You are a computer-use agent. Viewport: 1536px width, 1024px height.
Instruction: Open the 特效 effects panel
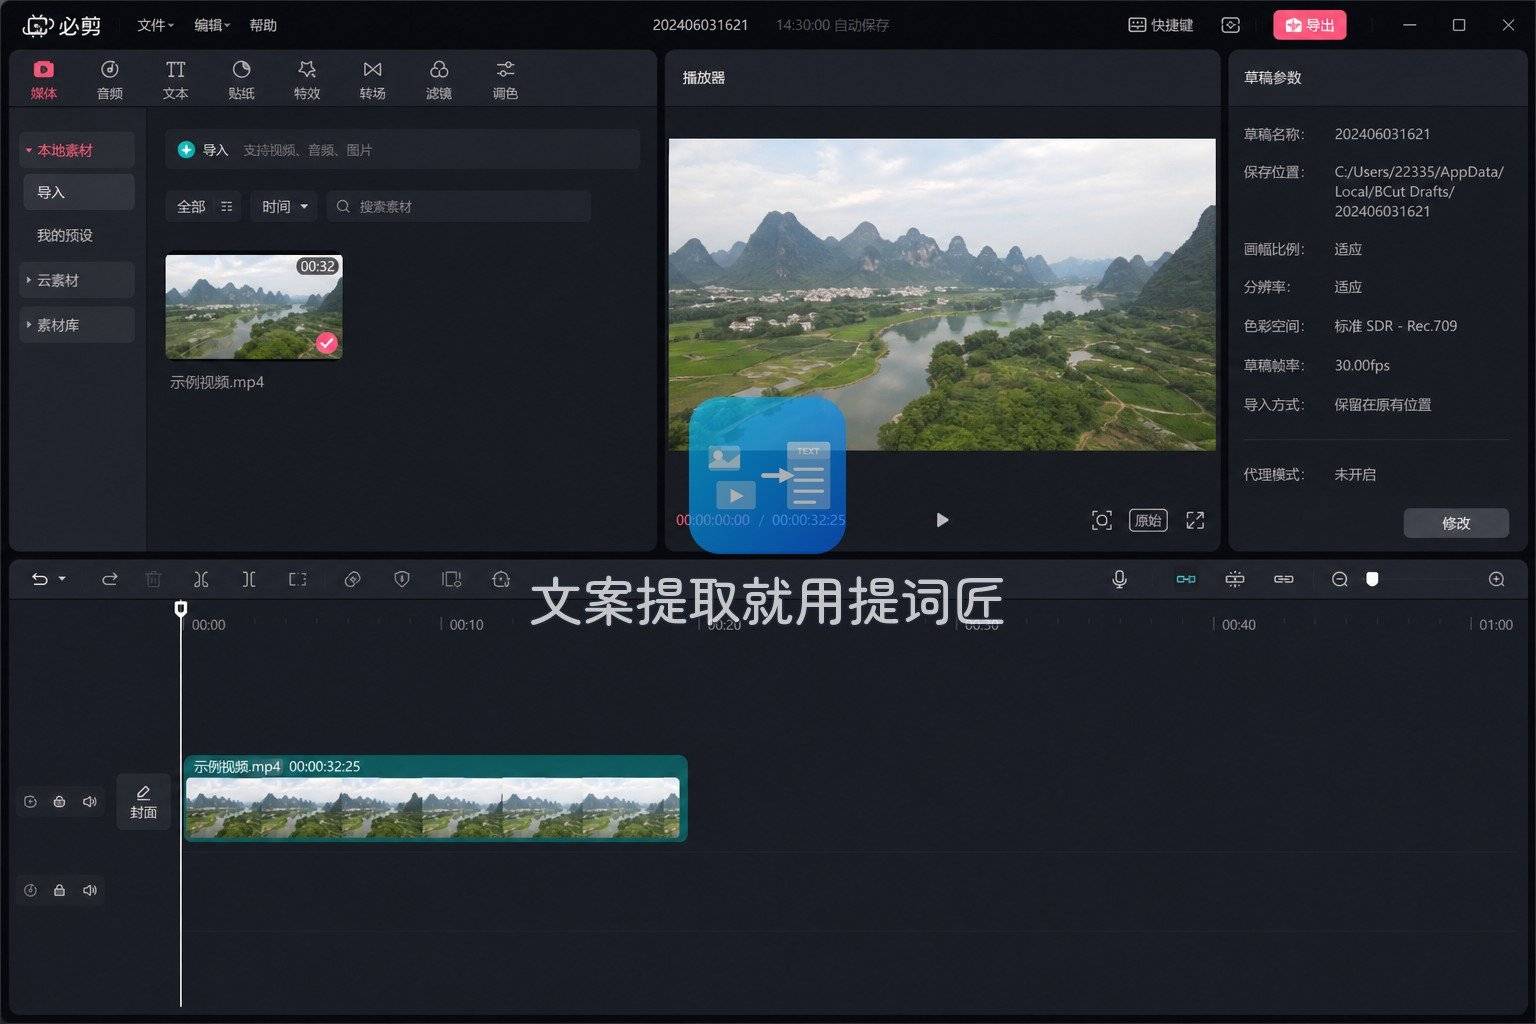307,80
